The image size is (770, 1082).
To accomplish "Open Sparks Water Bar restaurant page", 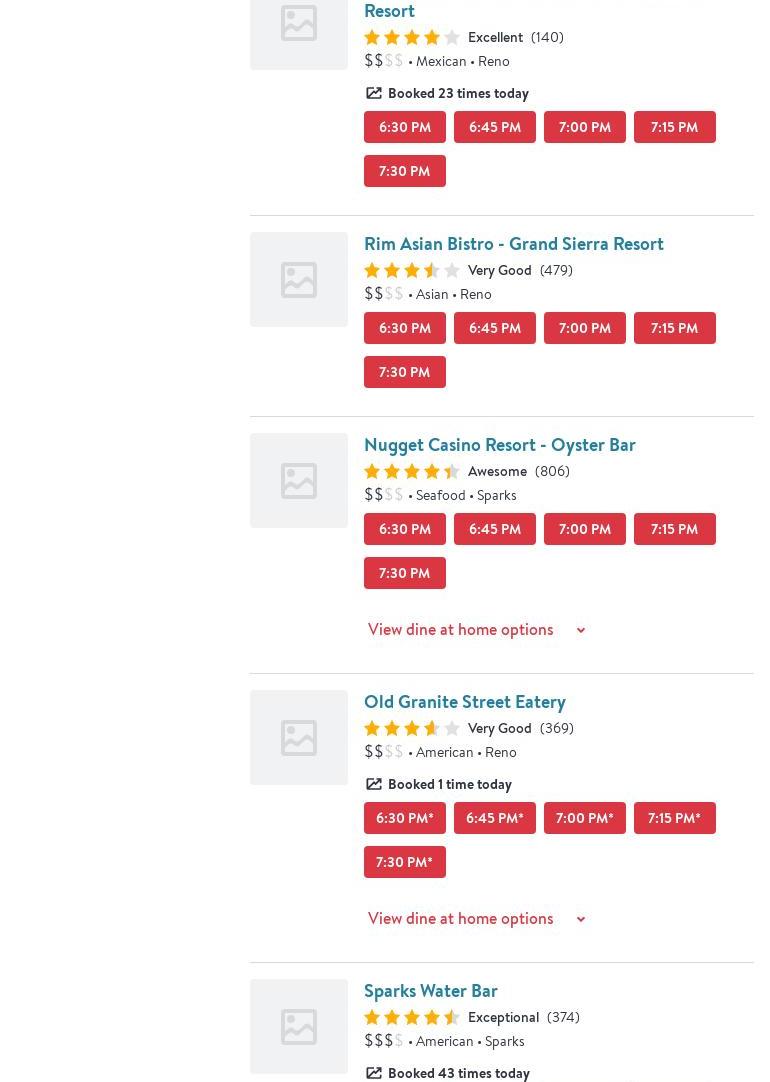I will pyautogui.click(x=430, y=991).
